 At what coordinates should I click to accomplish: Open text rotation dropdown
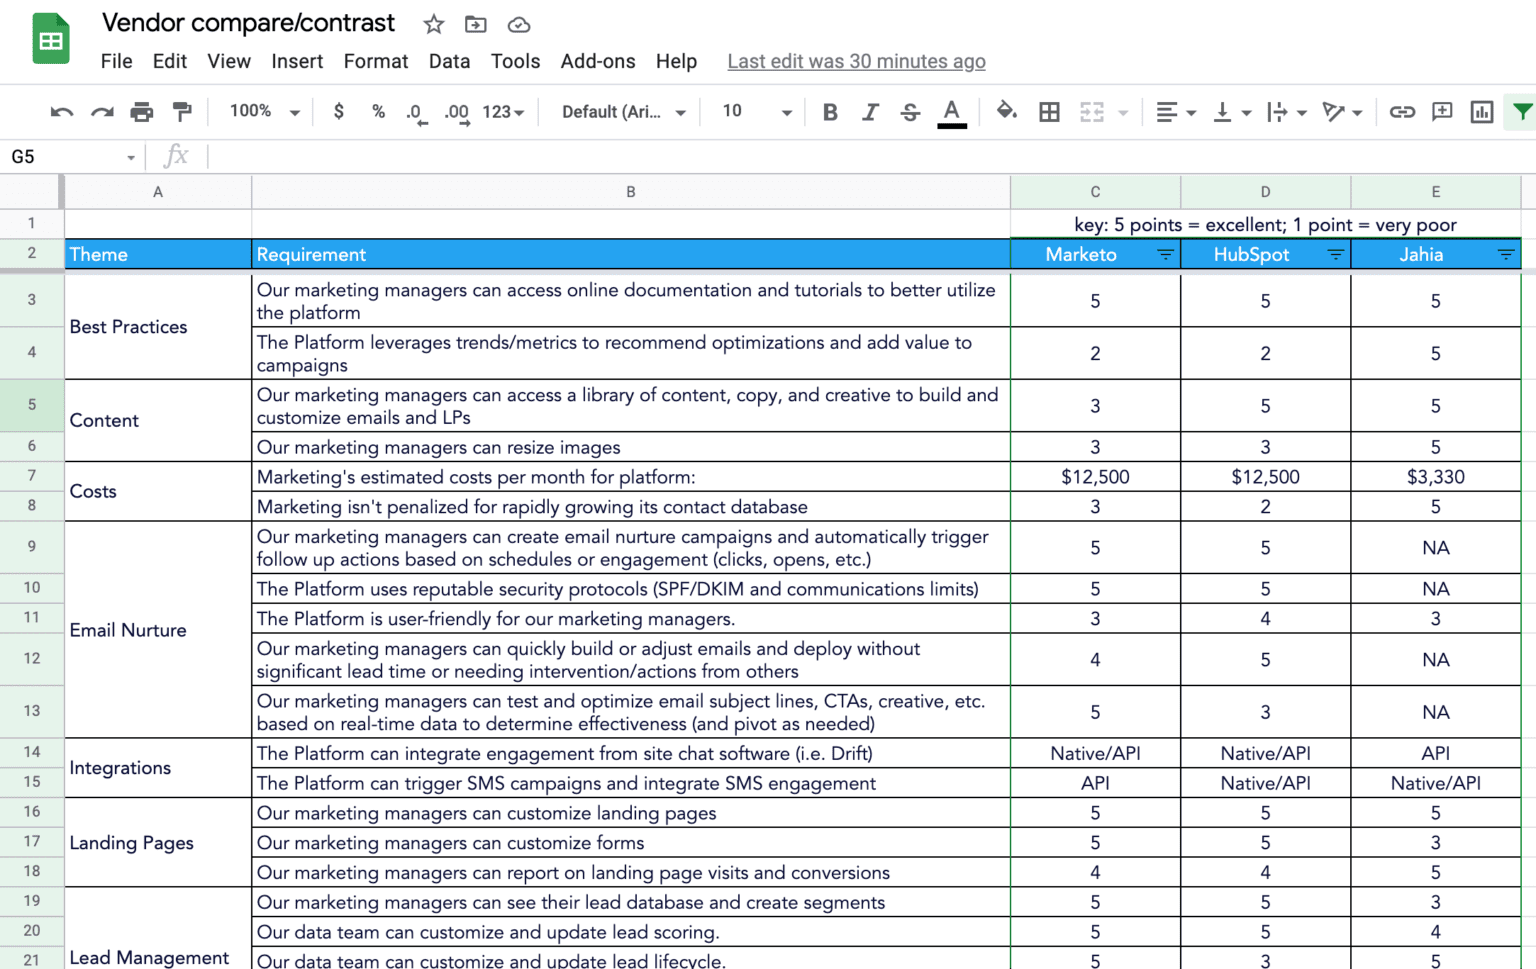click(1342, 112)
